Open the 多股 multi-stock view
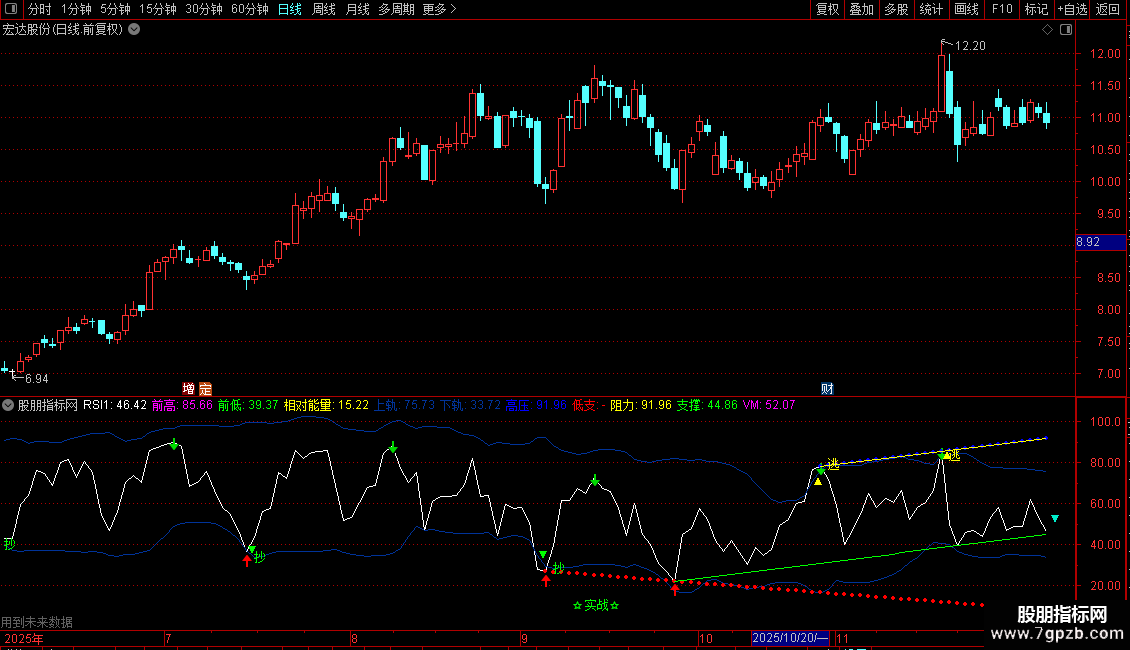1130x650 pixels. pos(897,9)
